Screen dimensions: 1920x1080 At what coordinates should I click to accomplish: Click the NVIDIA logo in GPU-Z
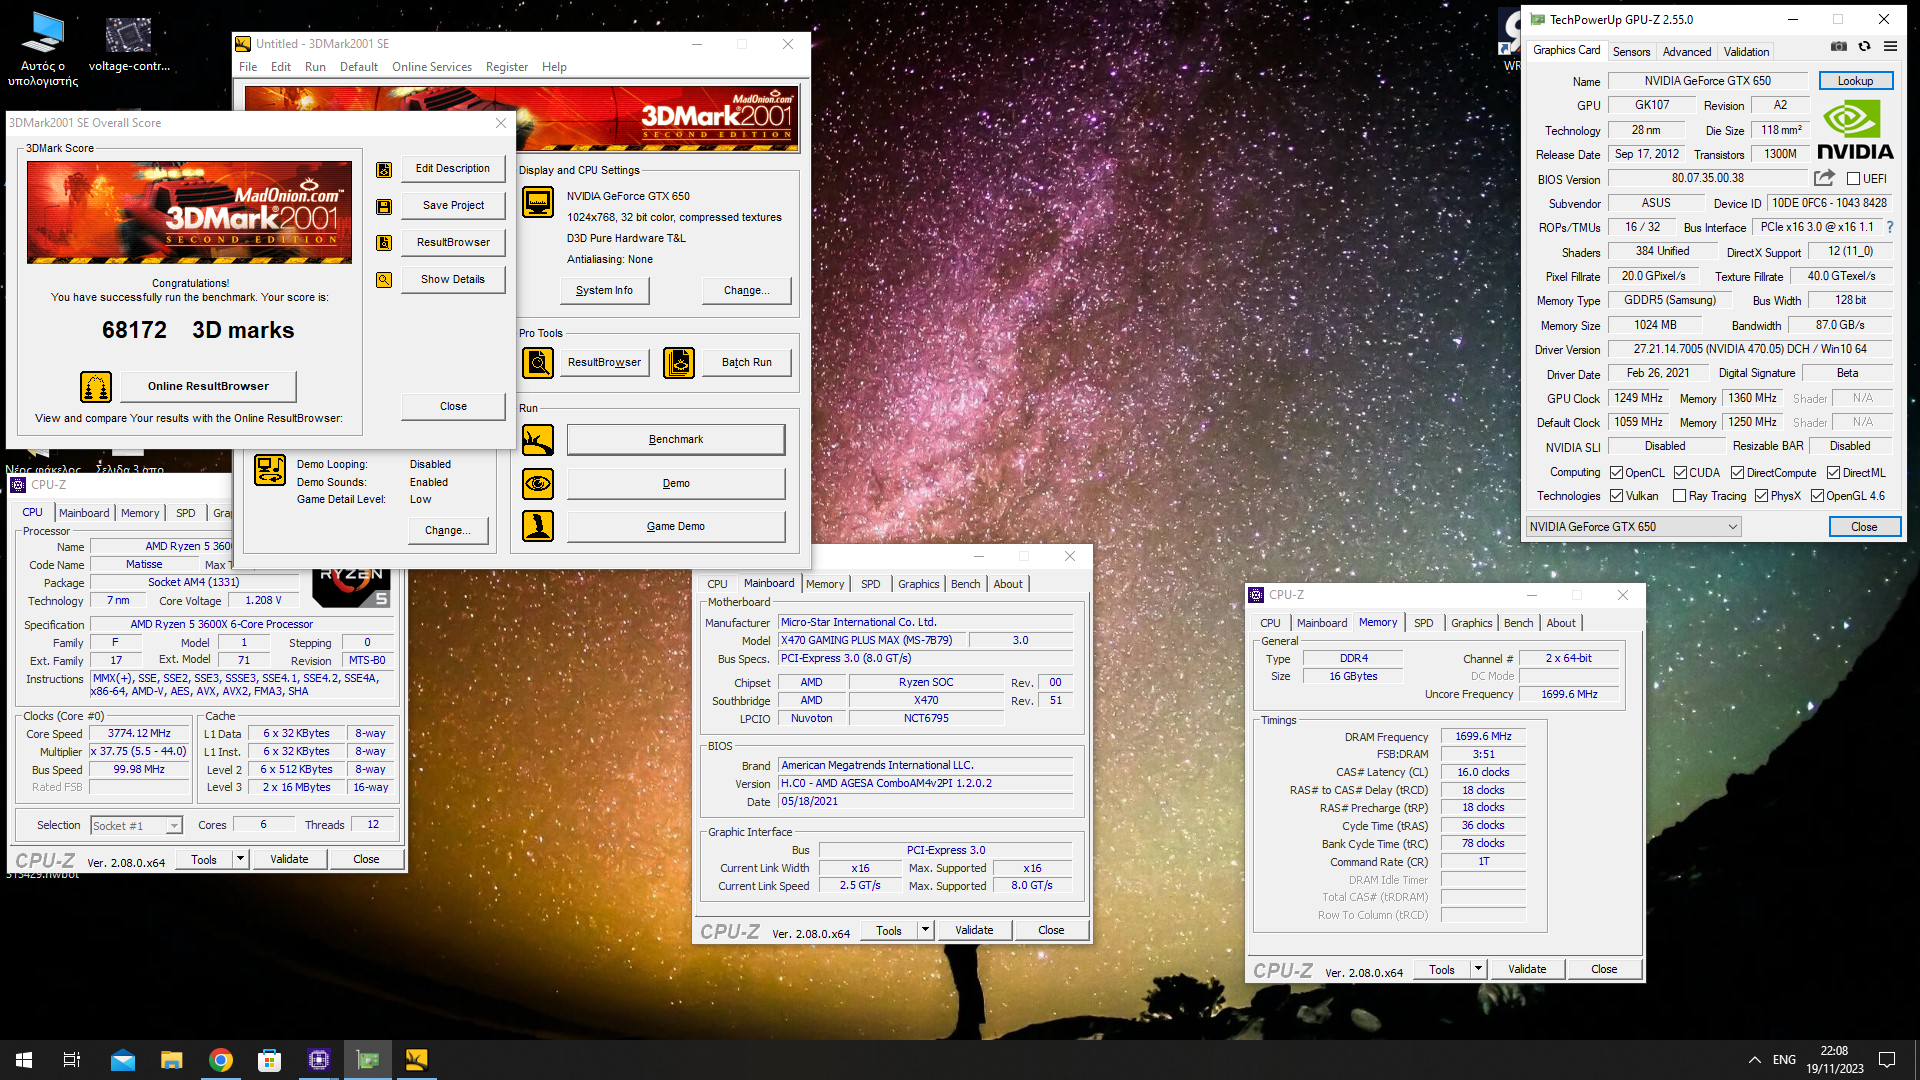point(1855,130)
